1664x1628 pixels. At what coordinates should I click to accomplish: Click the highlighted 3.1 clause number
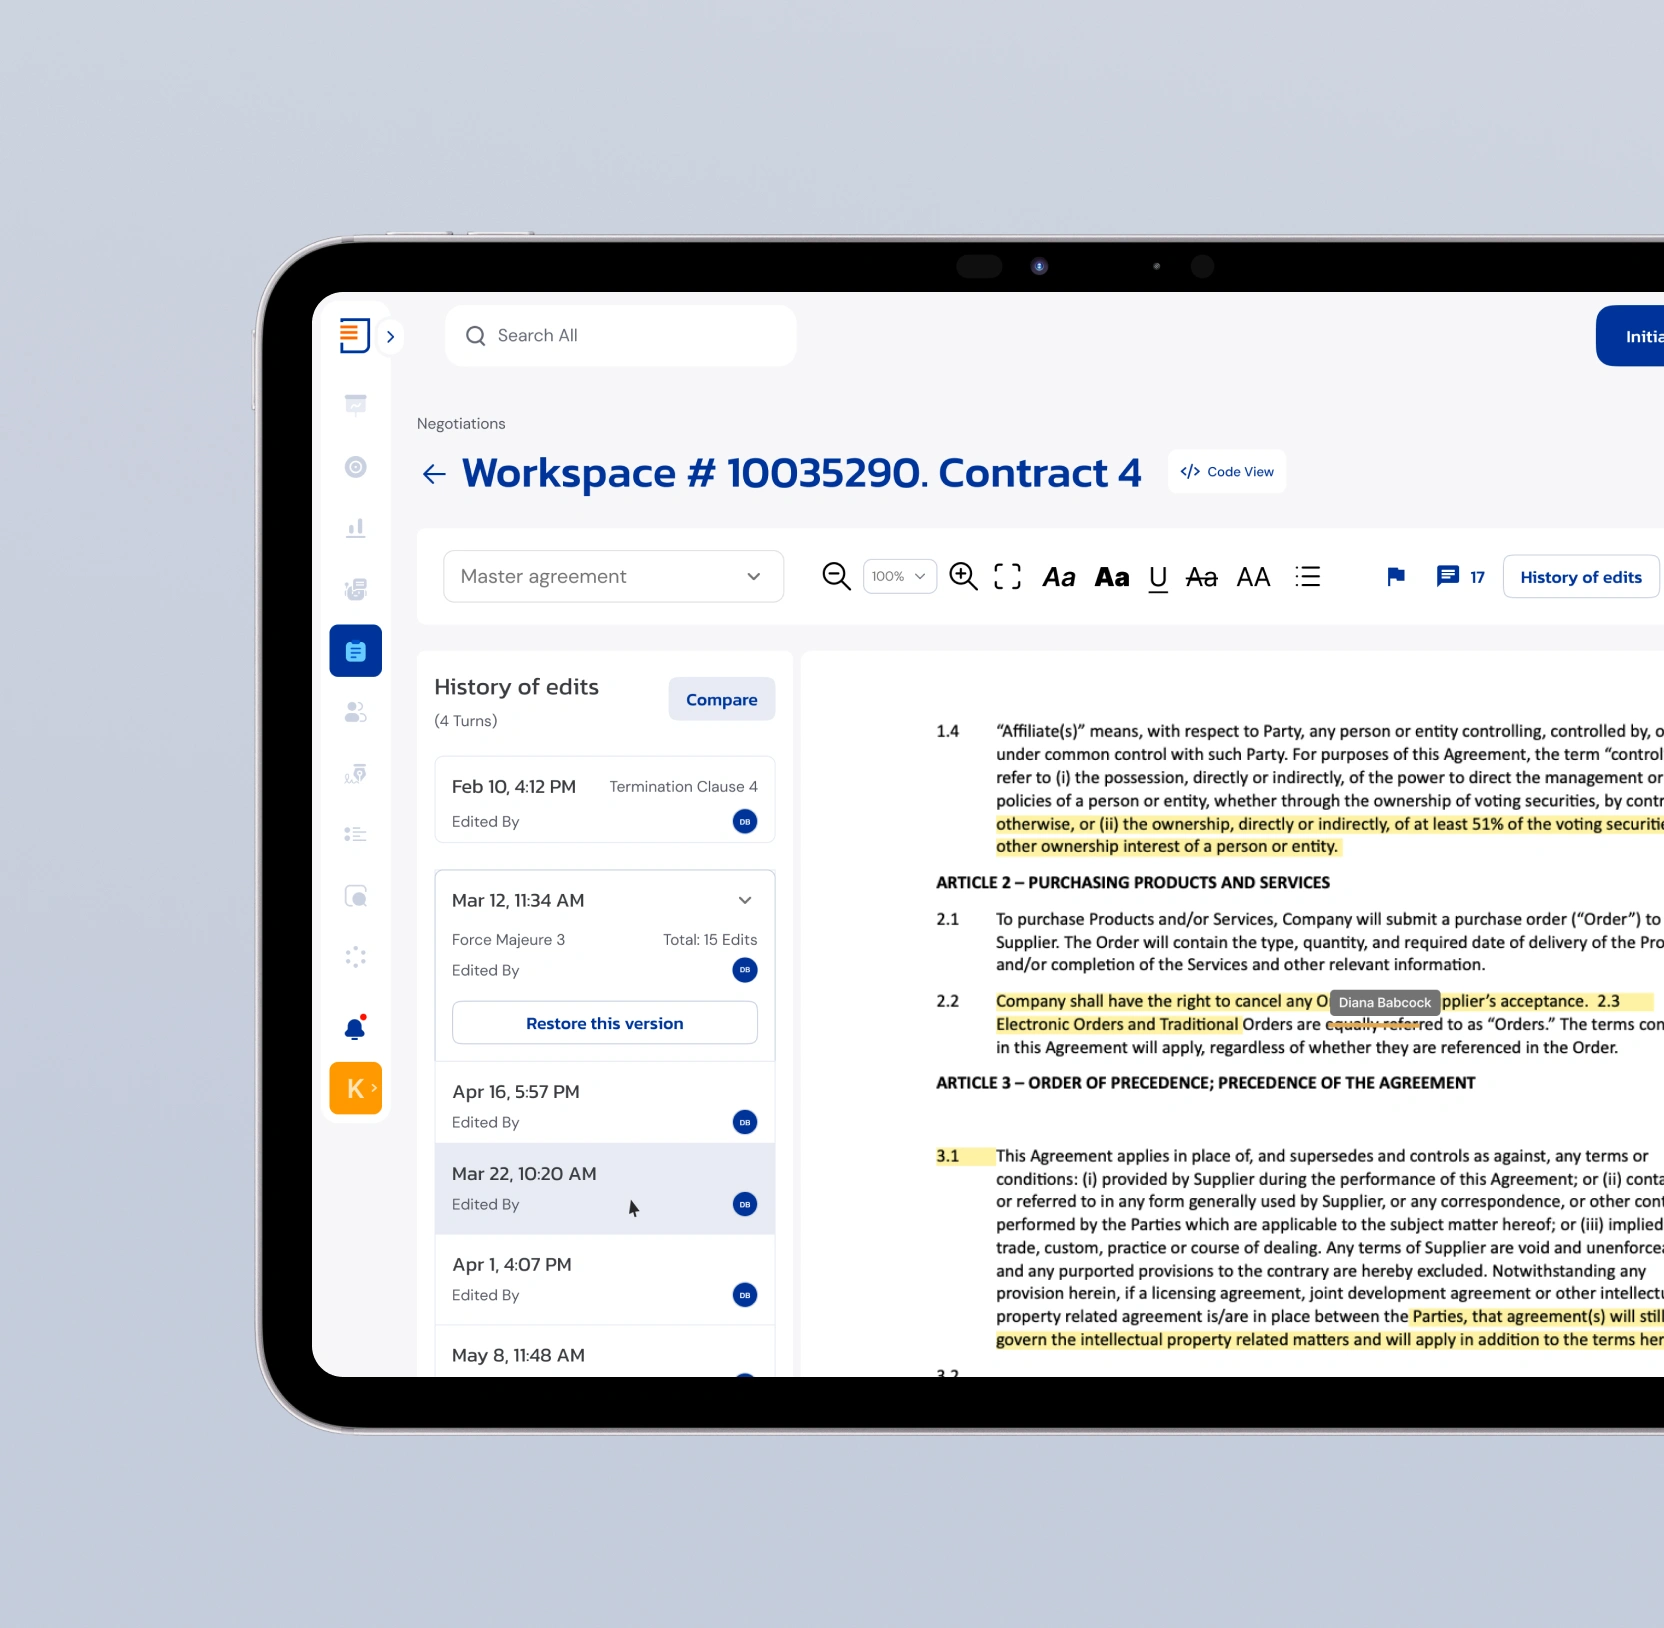(948, 1156)
